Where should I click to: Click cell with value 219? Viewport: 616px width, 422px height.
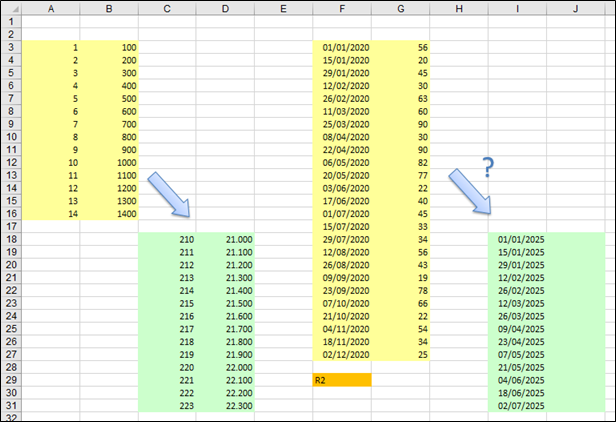167,354
